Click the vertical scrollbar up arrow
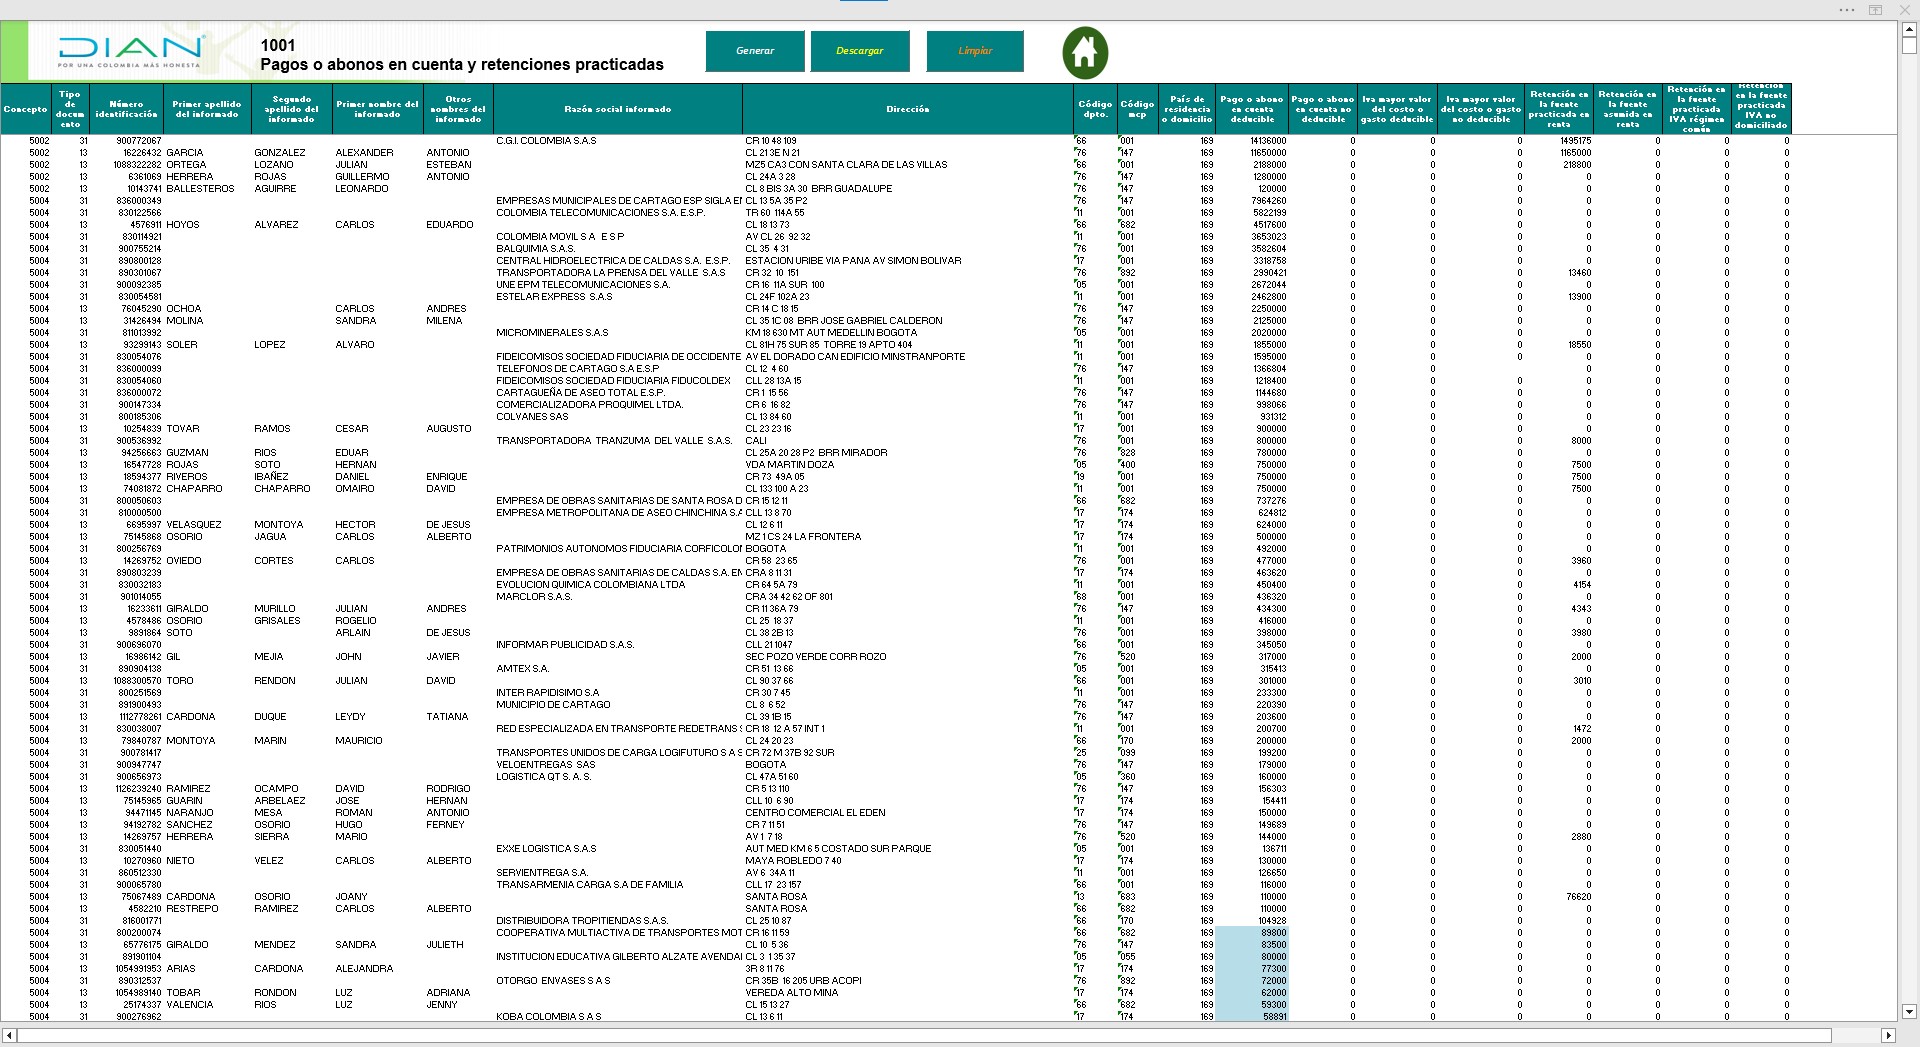 1908,30
